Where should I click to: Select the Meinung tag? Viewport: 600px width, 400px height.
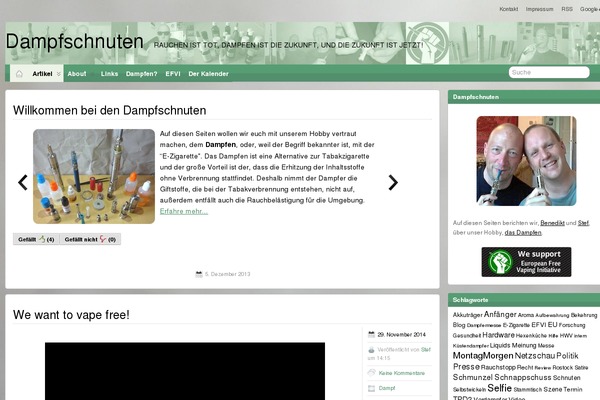524,345
